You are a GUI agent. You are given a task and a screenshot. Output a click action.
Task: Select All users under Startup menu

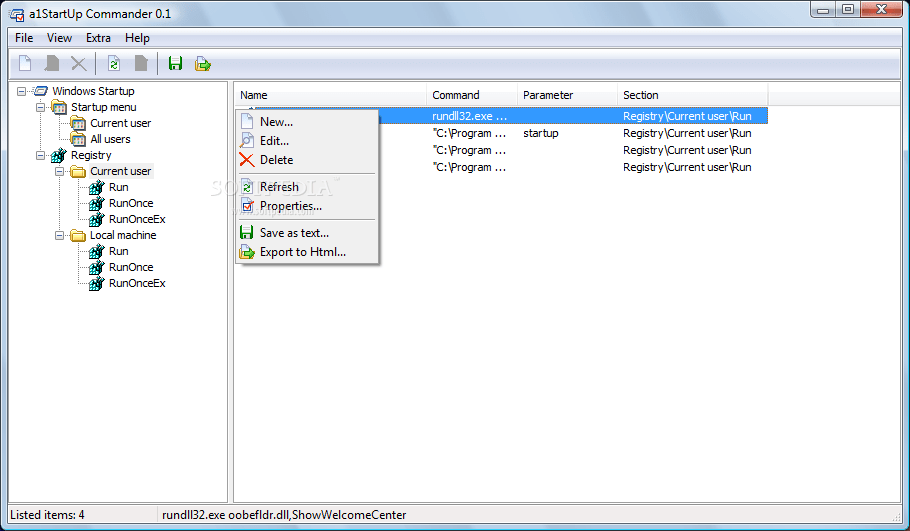110,139
